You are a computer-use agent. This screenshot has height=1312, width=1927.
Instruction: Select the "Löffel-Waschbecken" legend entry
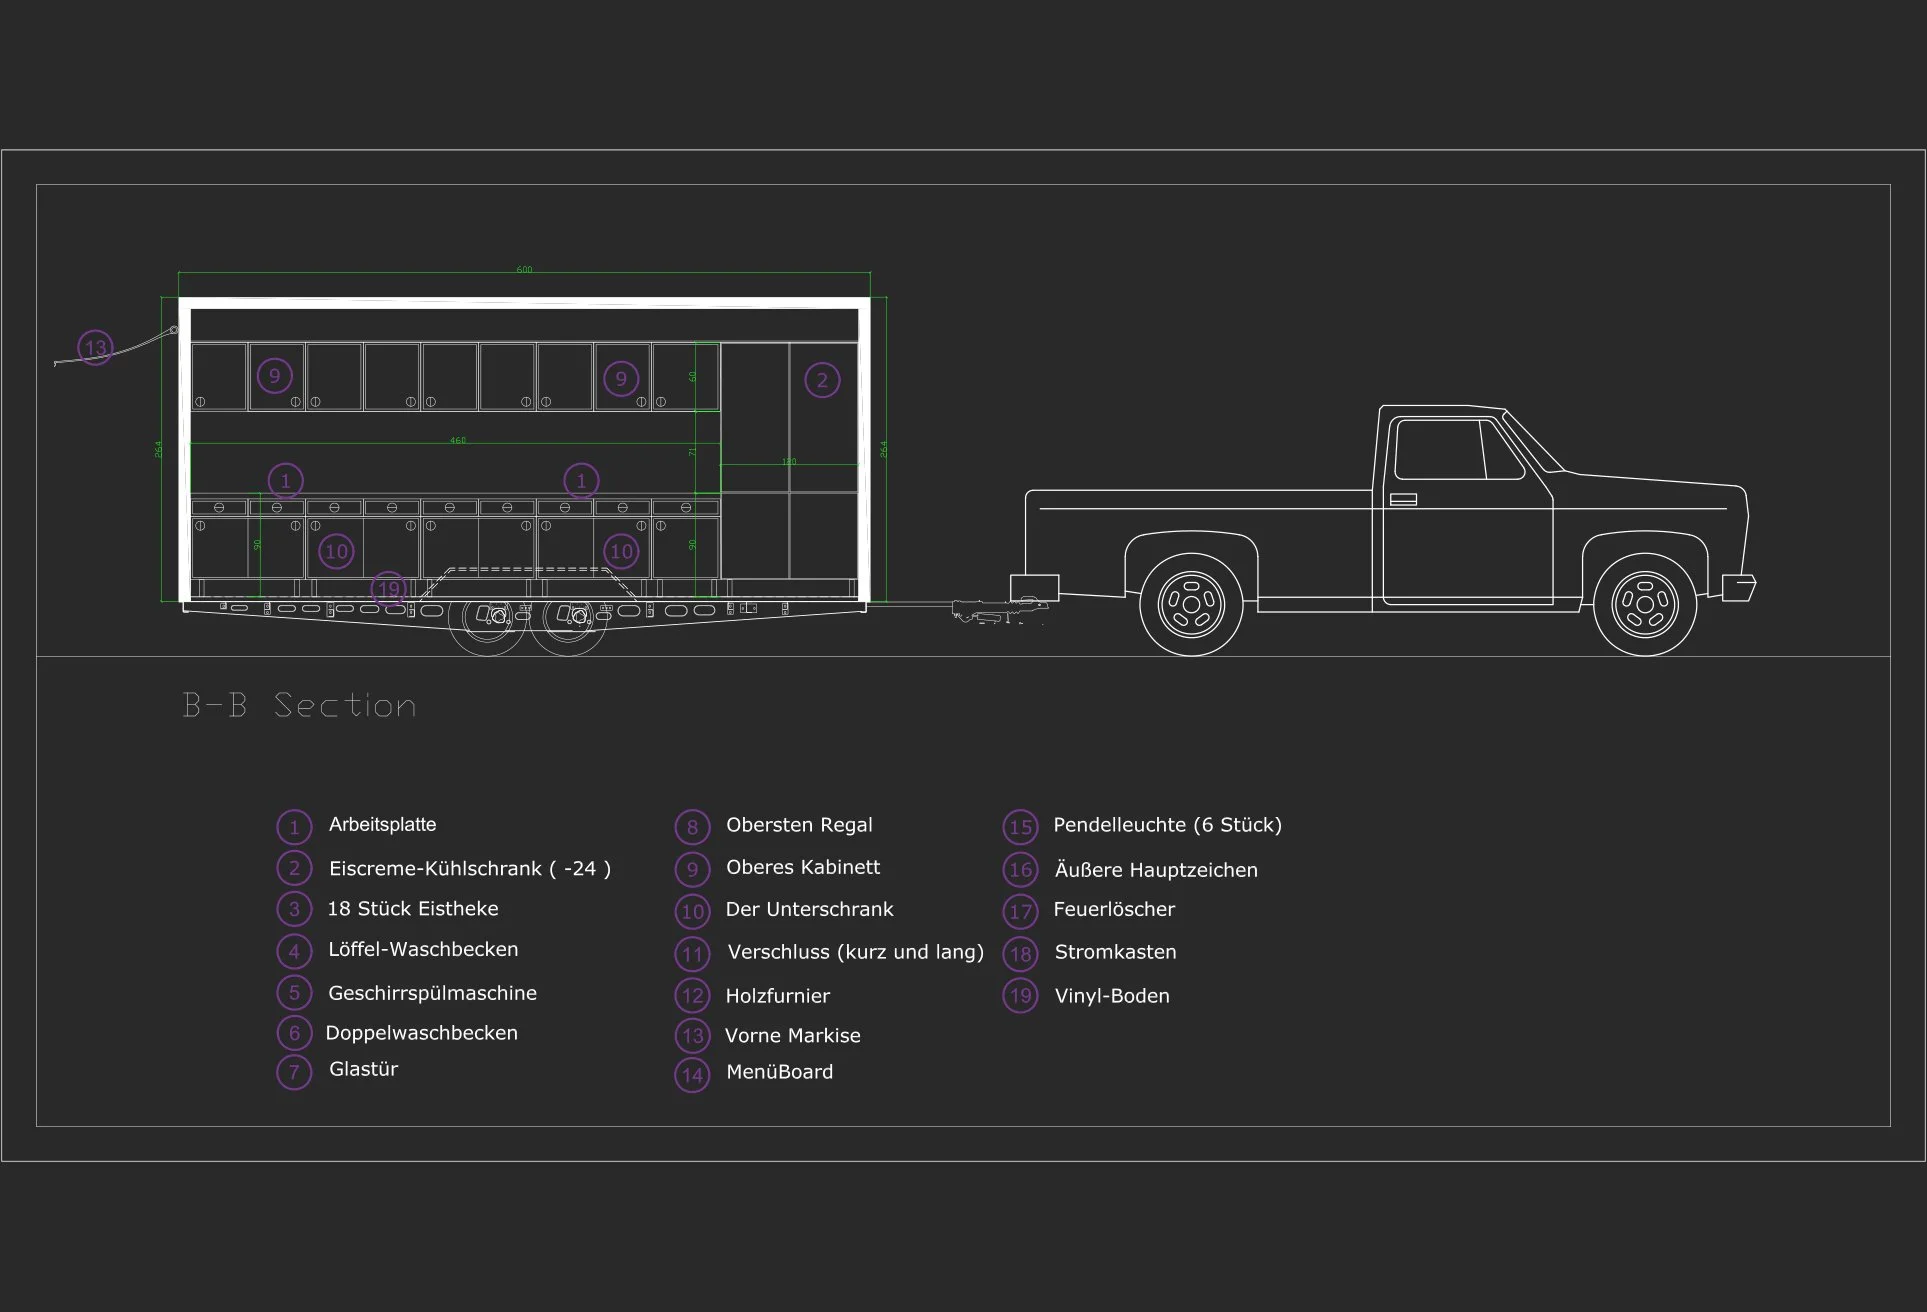423,949
